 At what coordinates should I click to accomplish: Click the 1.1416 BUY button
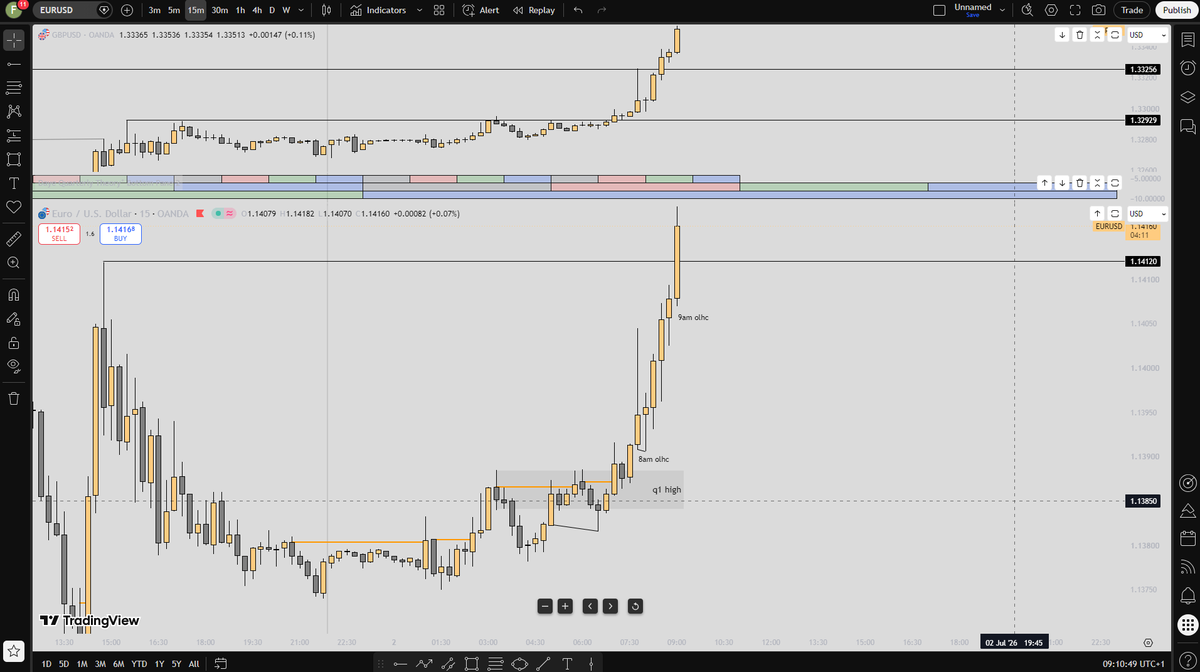[x=120, y=234]
